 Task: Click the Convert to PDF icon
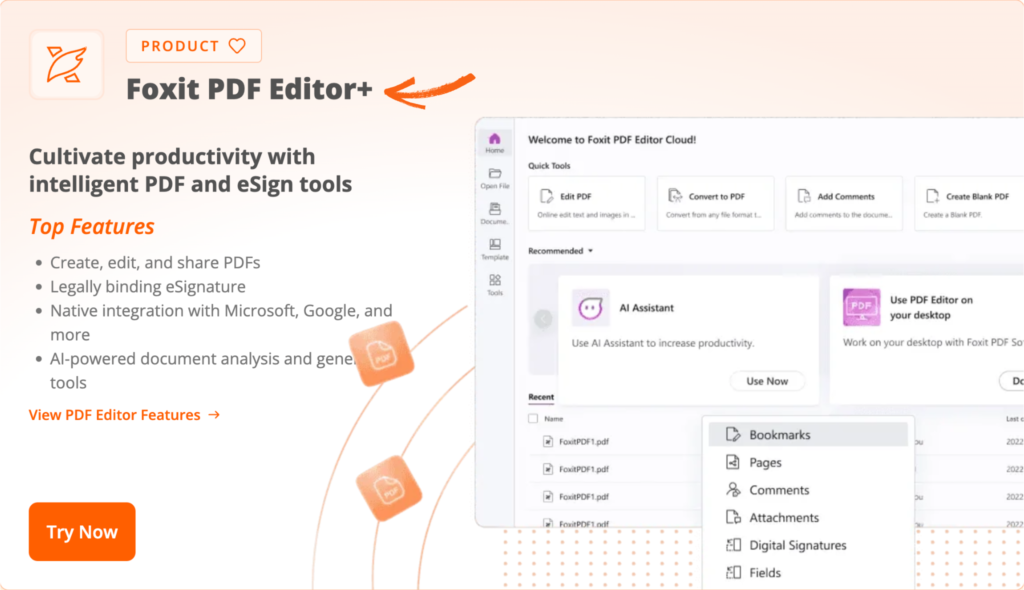675,196
